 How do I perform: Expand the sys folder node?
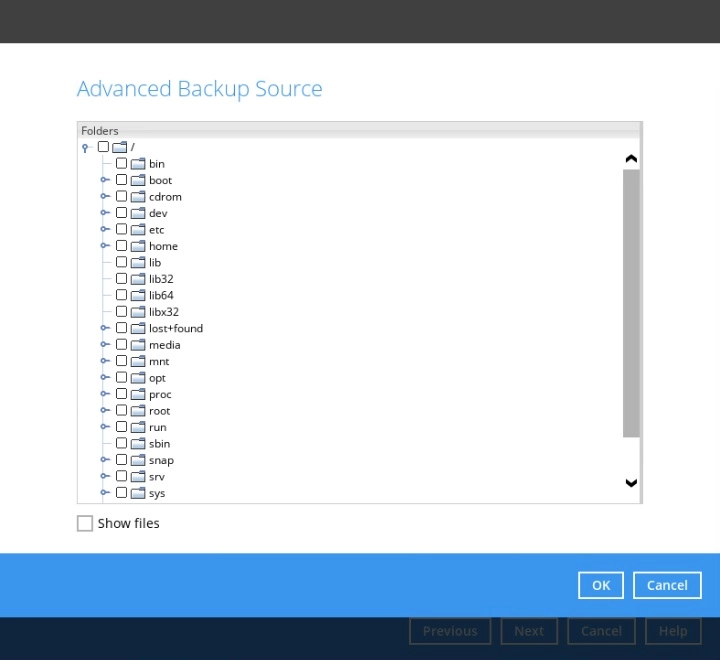click(x=105, y=493)
